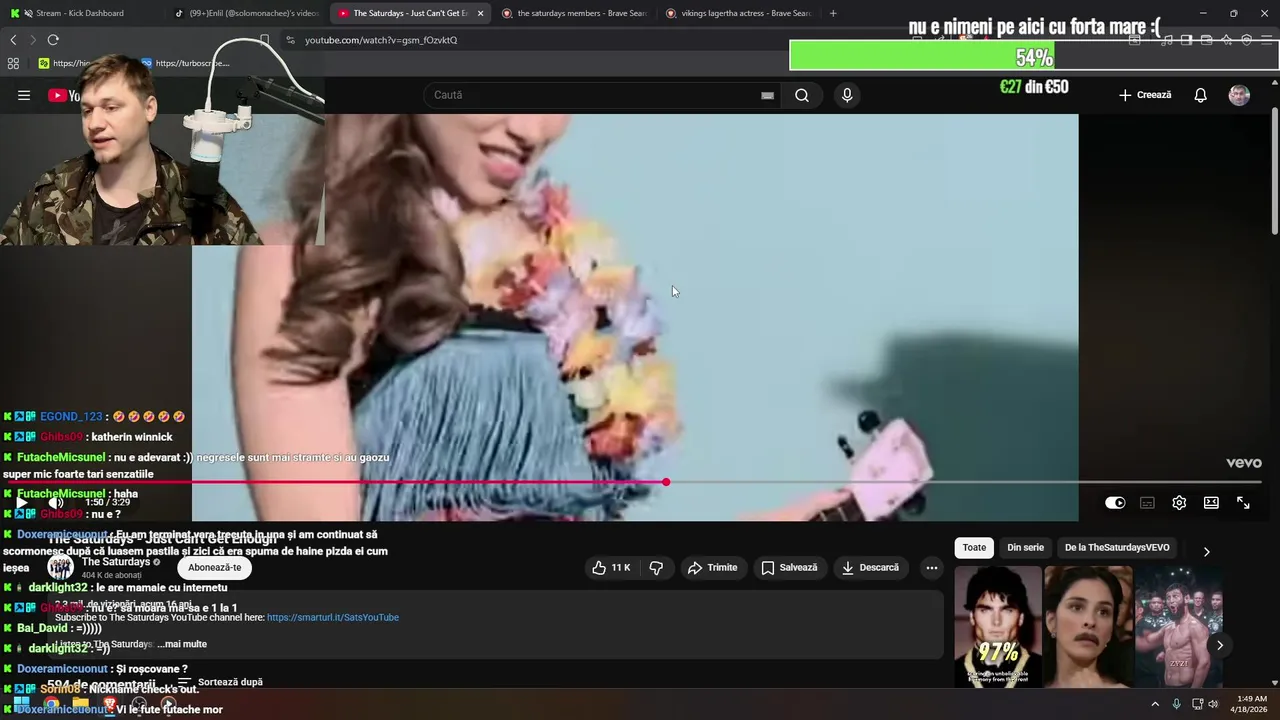Open the short thumbnail showing 97%
Screen dimensions: 1280x720
[x=998, y=626]
